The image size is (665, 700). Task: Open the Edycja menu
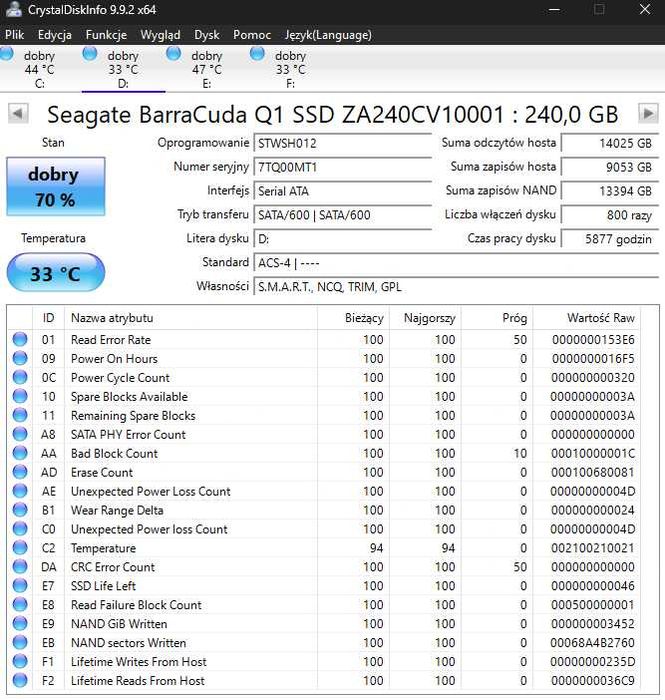(54, 35)
